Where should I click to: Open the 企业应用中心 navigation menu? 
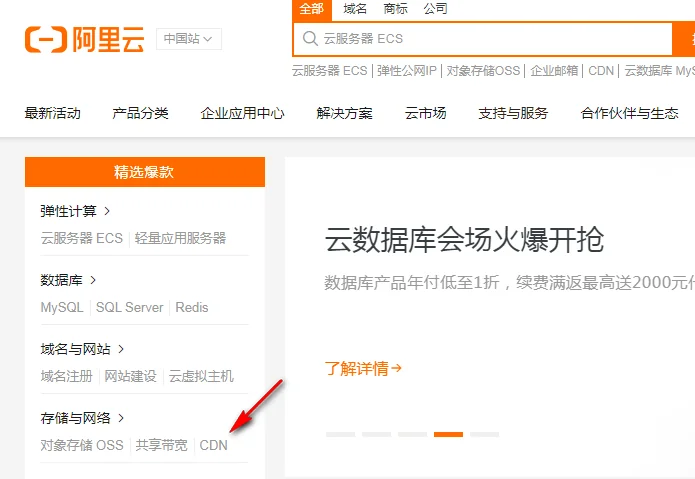(242, 113)
